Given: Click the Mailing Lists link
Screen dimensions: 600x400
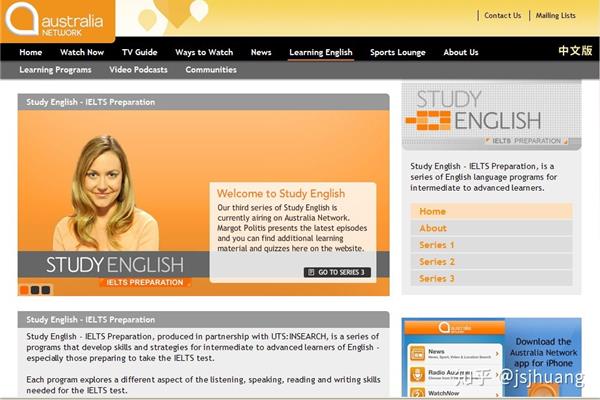Looking at the screenshot, I should click(x=555, y=16).
